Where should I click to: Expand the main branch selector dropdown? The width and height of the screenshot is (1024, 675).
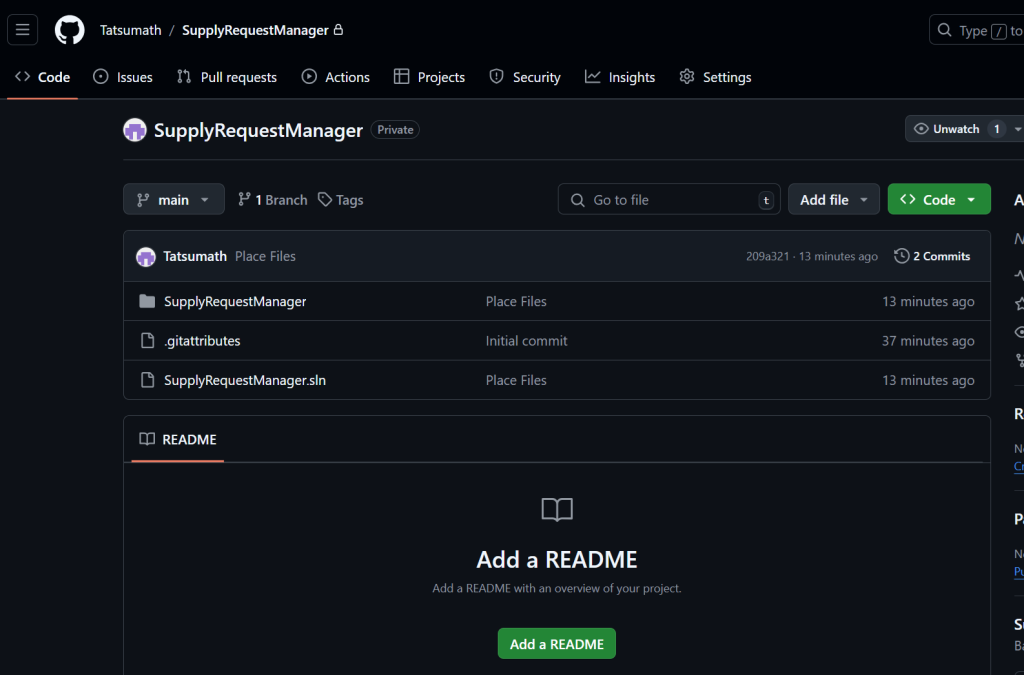173,200
